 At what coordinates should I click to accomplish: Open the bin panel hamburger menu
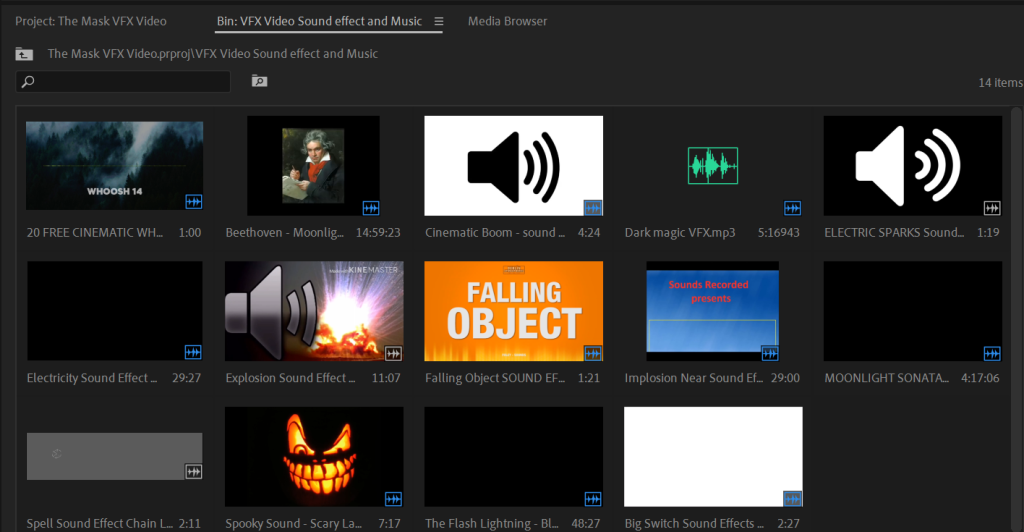tap(438, 21)
